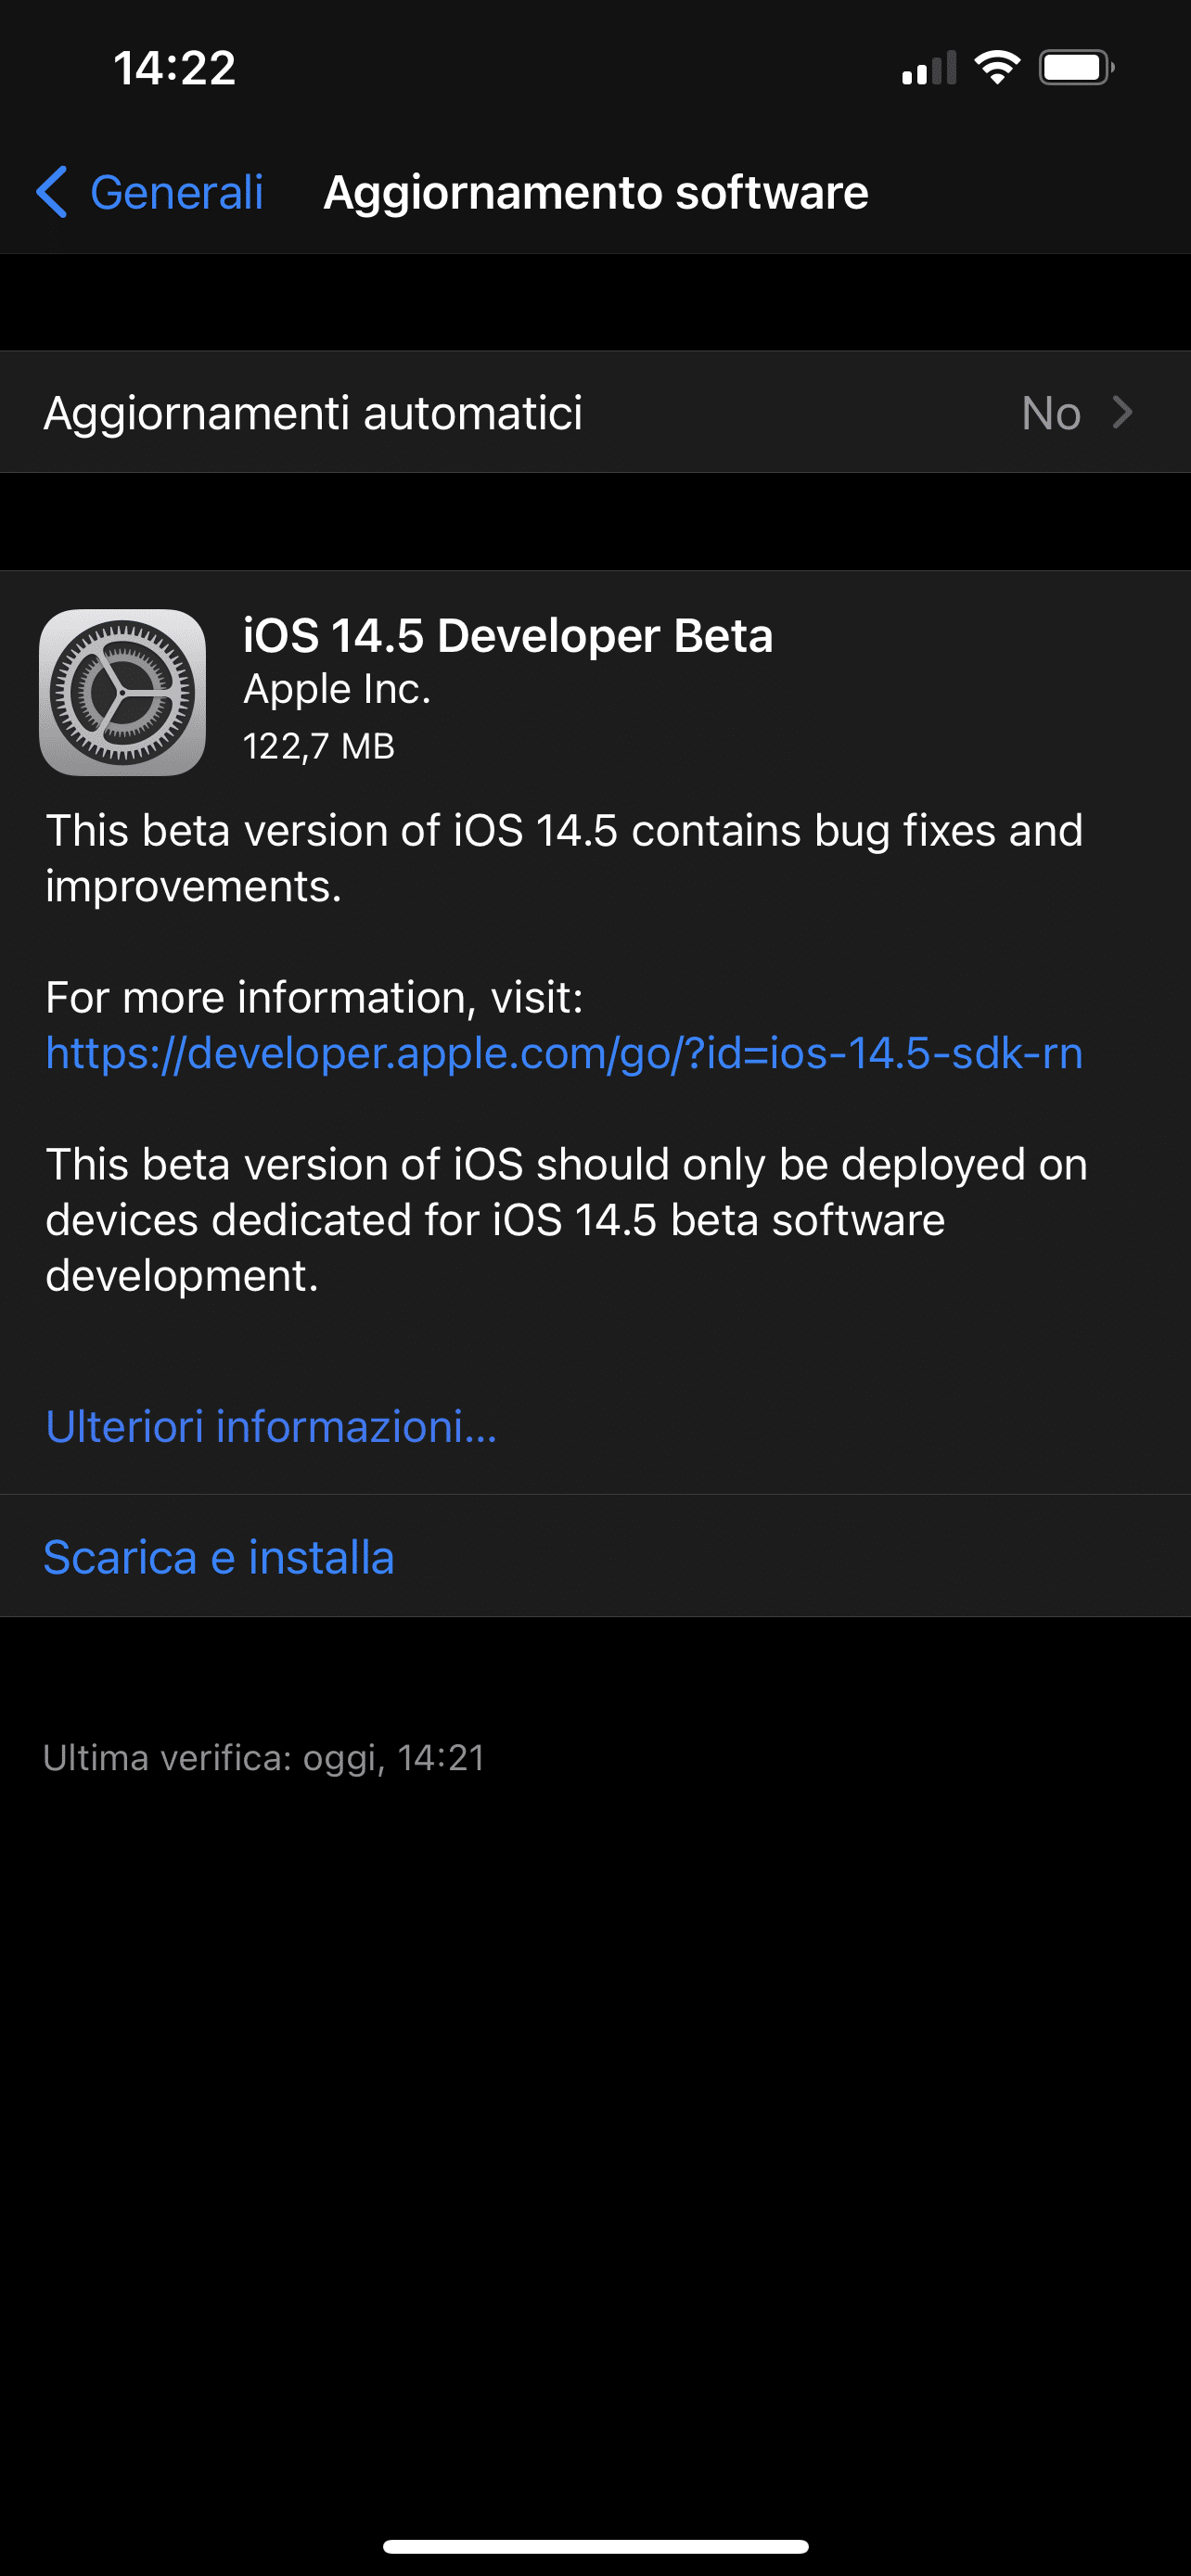
Task: Tap the 14:22 clock in status bar
Action: point(175,68)
